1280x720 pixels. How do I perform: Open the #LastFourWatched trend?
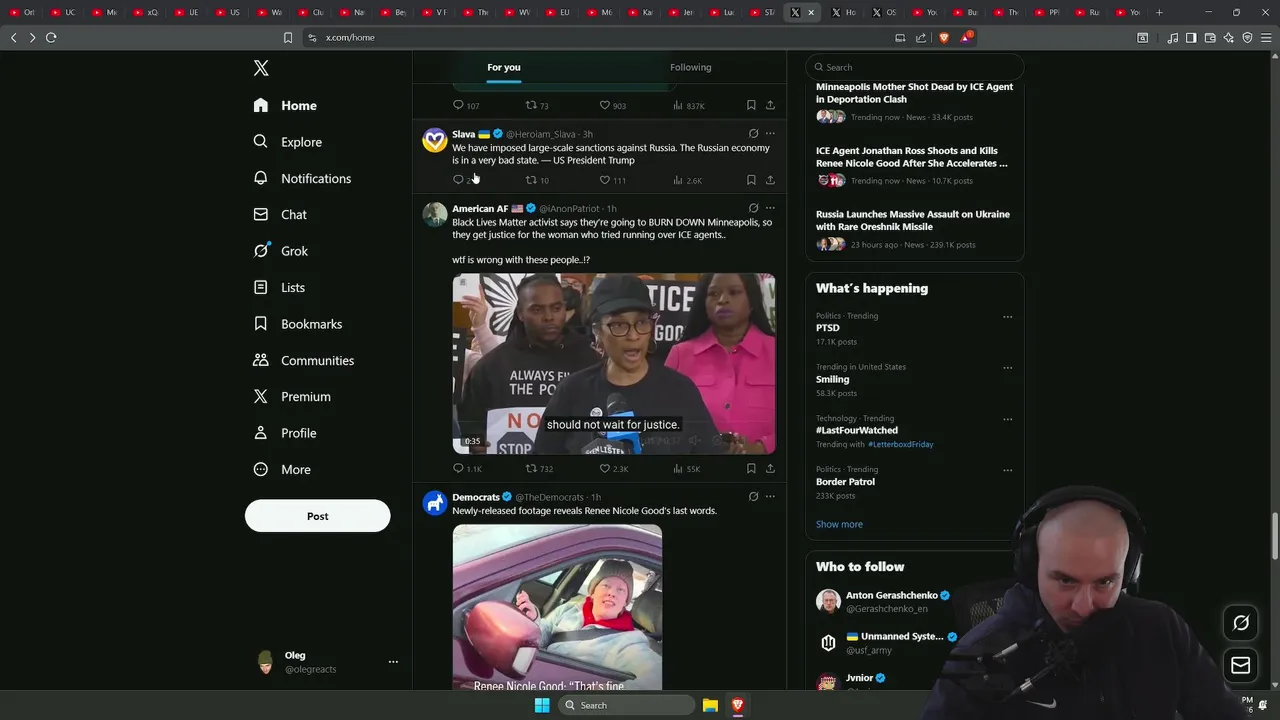pyautogui.click(x=857, y=430)
